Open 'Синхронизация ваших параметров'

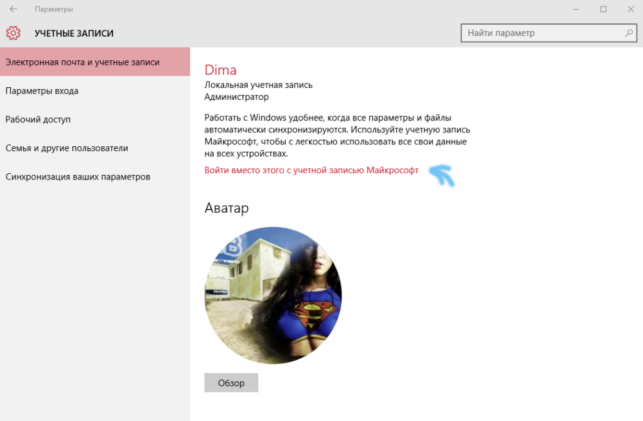[95, 177]
